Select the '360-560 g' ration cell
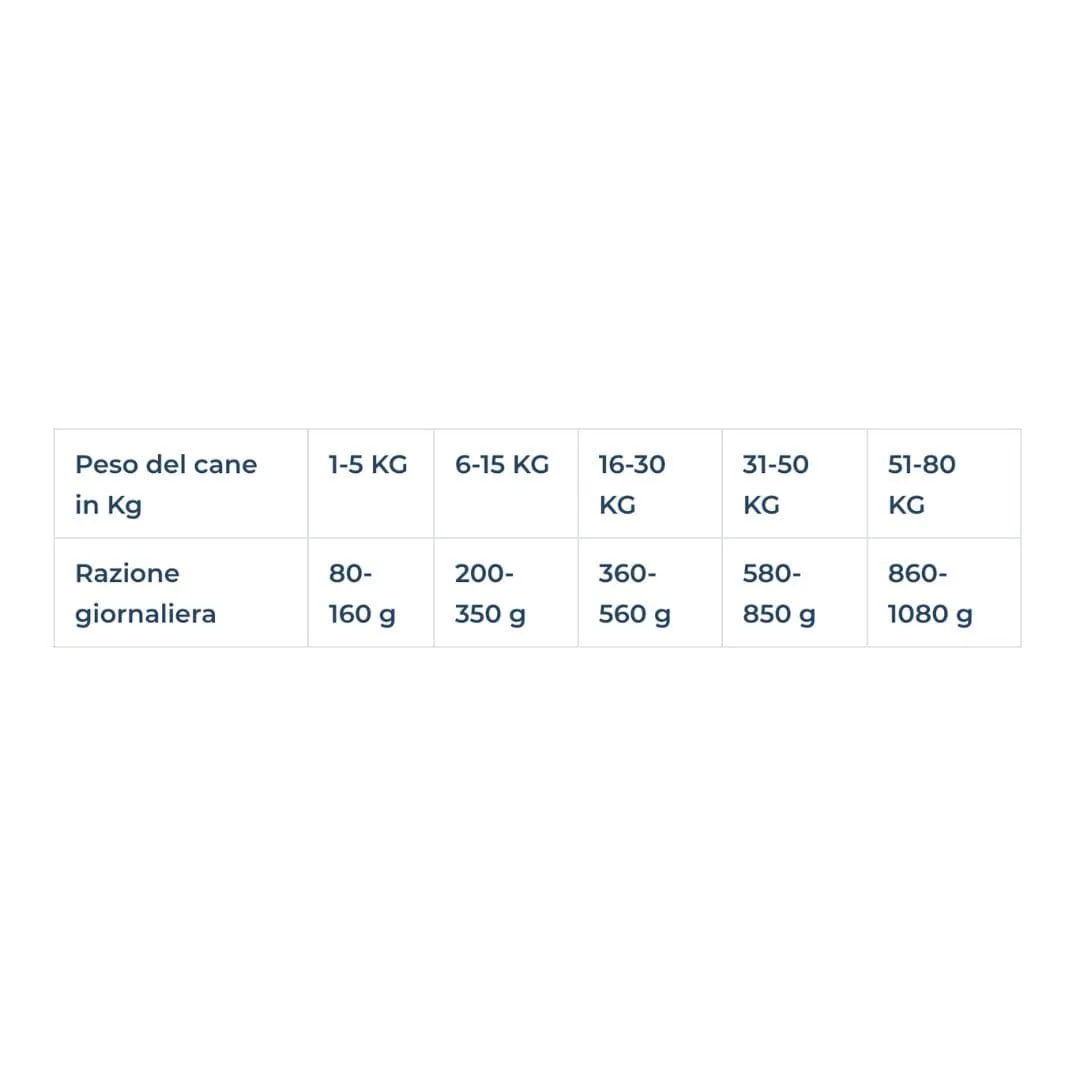Image resolution: width=1080 pixels, height=1080 pixels. coord(650,592)
